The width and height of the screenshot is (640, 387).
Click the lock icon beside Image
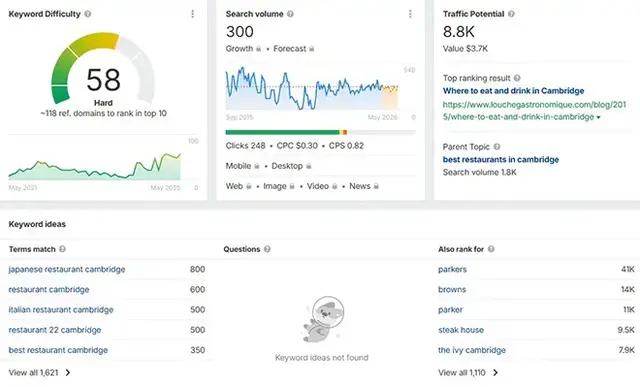(292, 186)
